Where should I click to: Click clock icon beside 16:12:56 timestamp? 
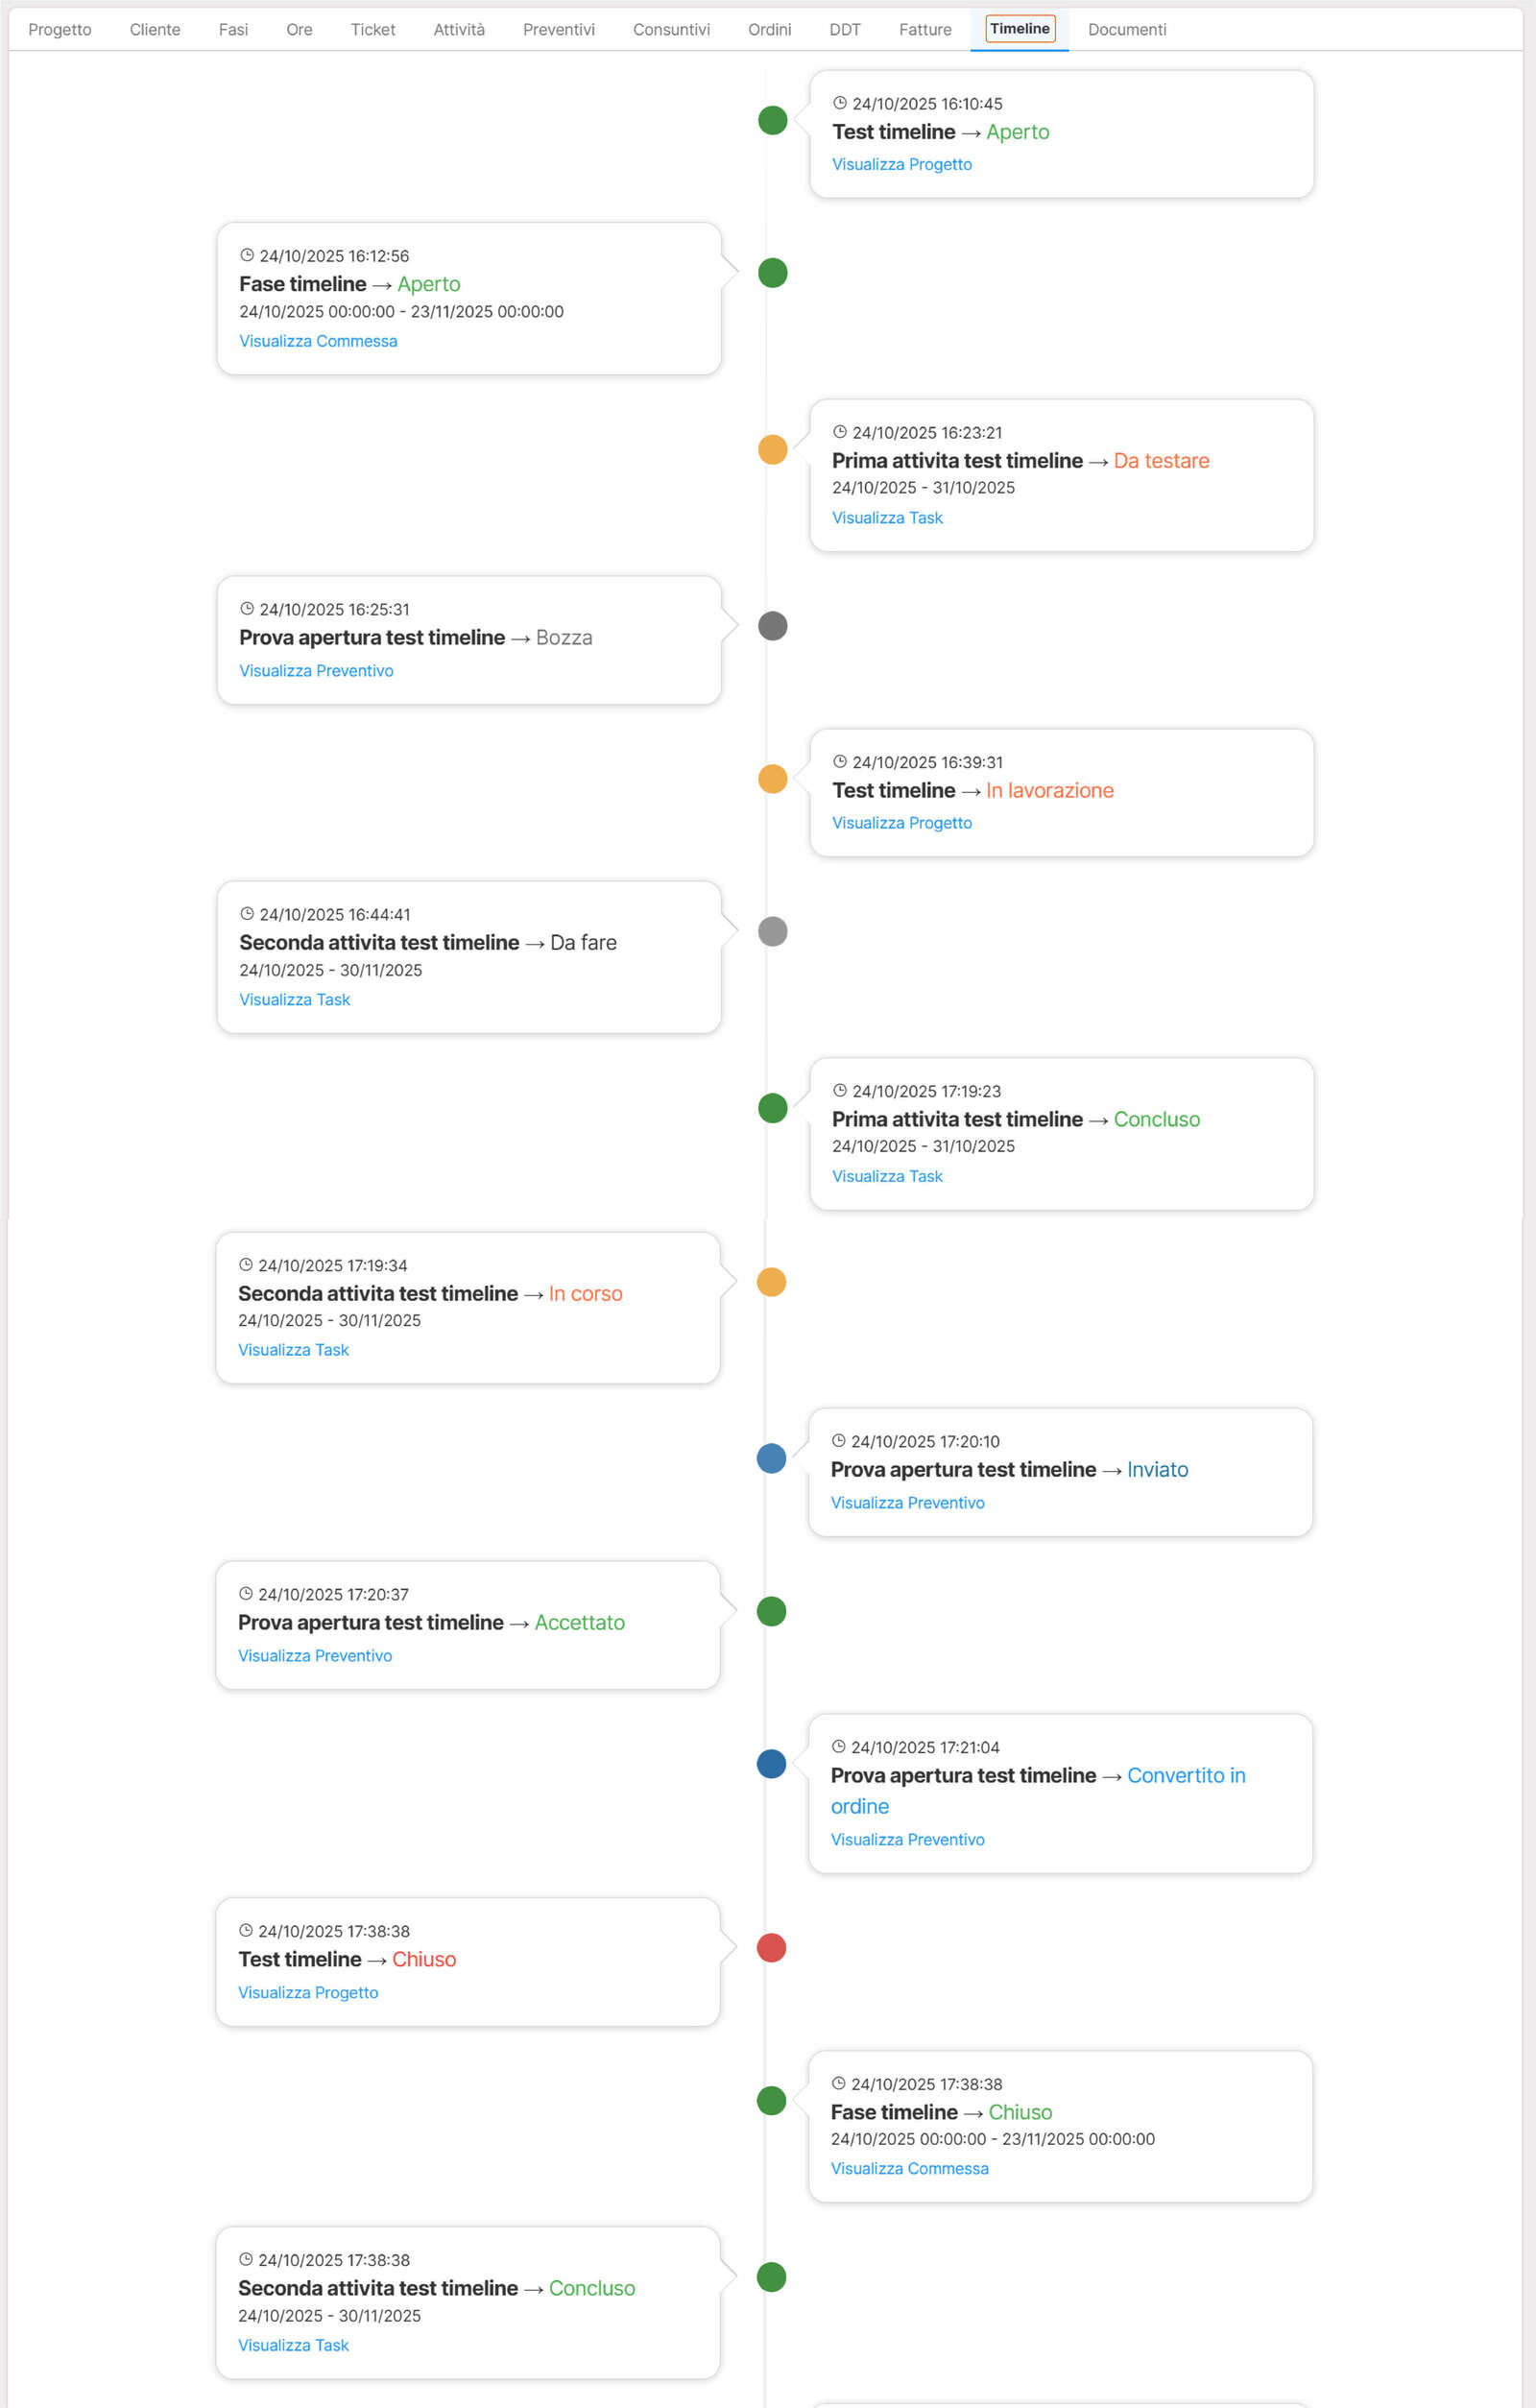pyautogui.click(x=247, y=255)
